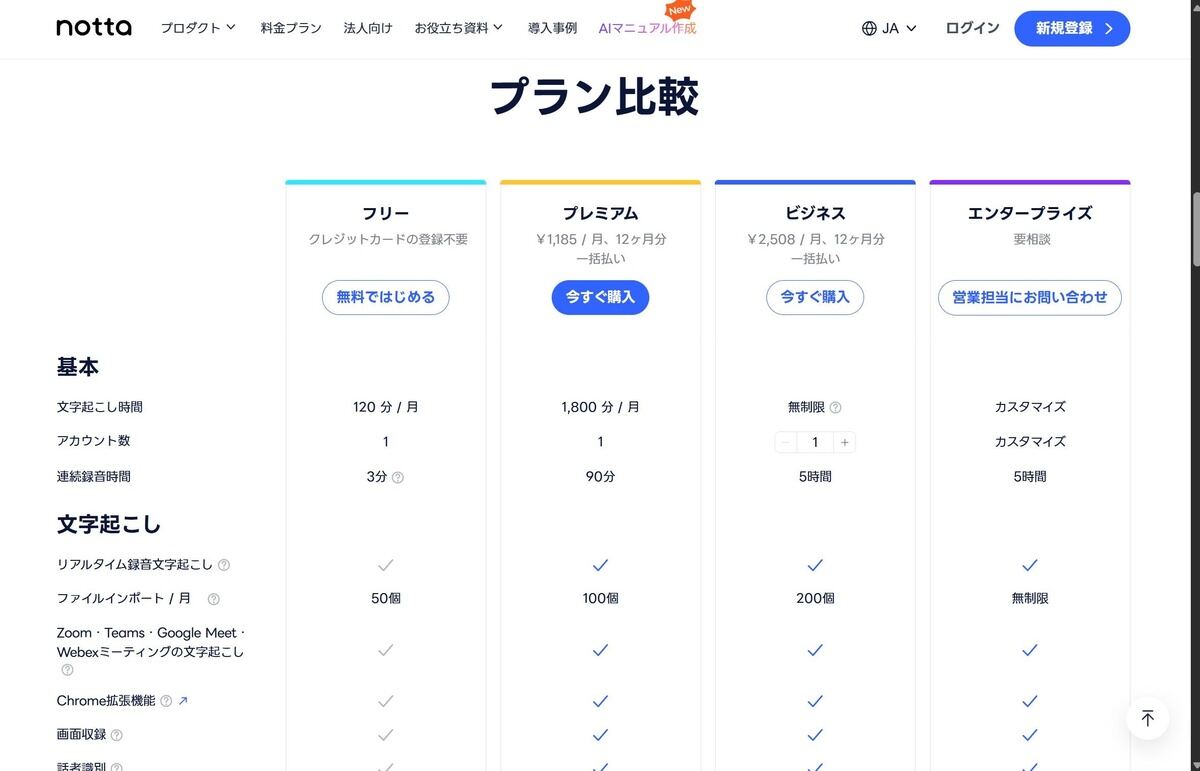Open 料金プラン in navigation
The width and height of the screenshot is (1200, 771).
tap(291, 28)
